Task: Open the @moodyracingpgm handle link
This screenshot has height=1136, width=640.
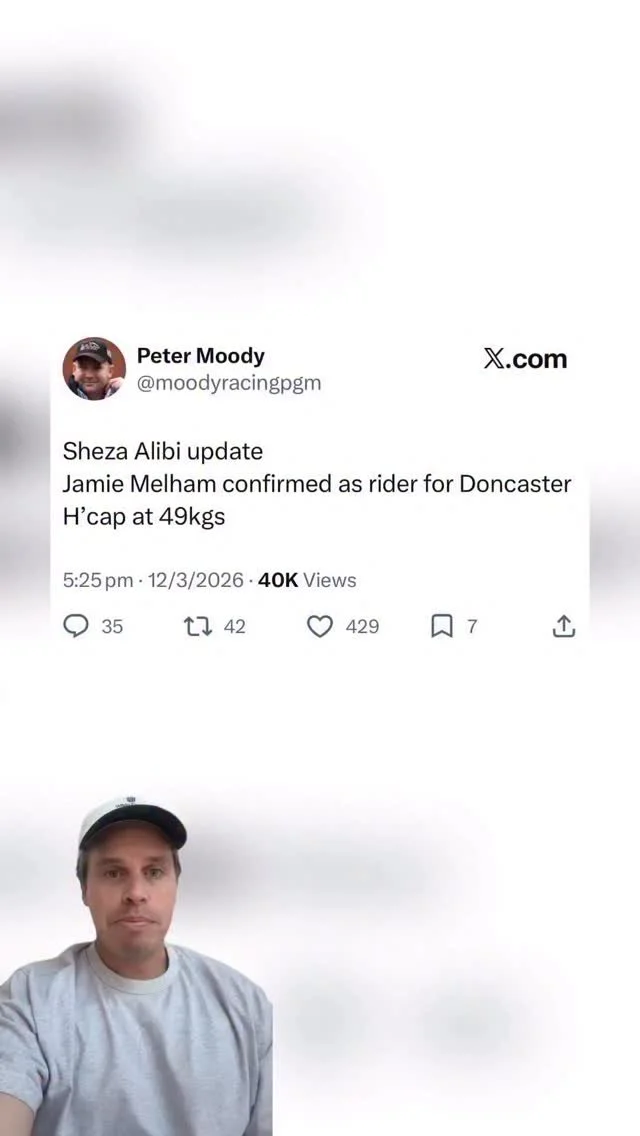Action: 229,383
